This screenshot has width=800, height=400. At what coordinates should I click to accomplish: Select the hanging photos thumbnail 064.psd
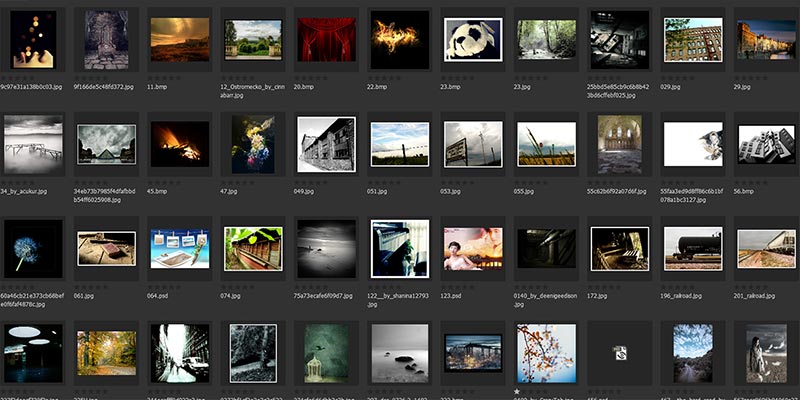[x=180, y=249]
